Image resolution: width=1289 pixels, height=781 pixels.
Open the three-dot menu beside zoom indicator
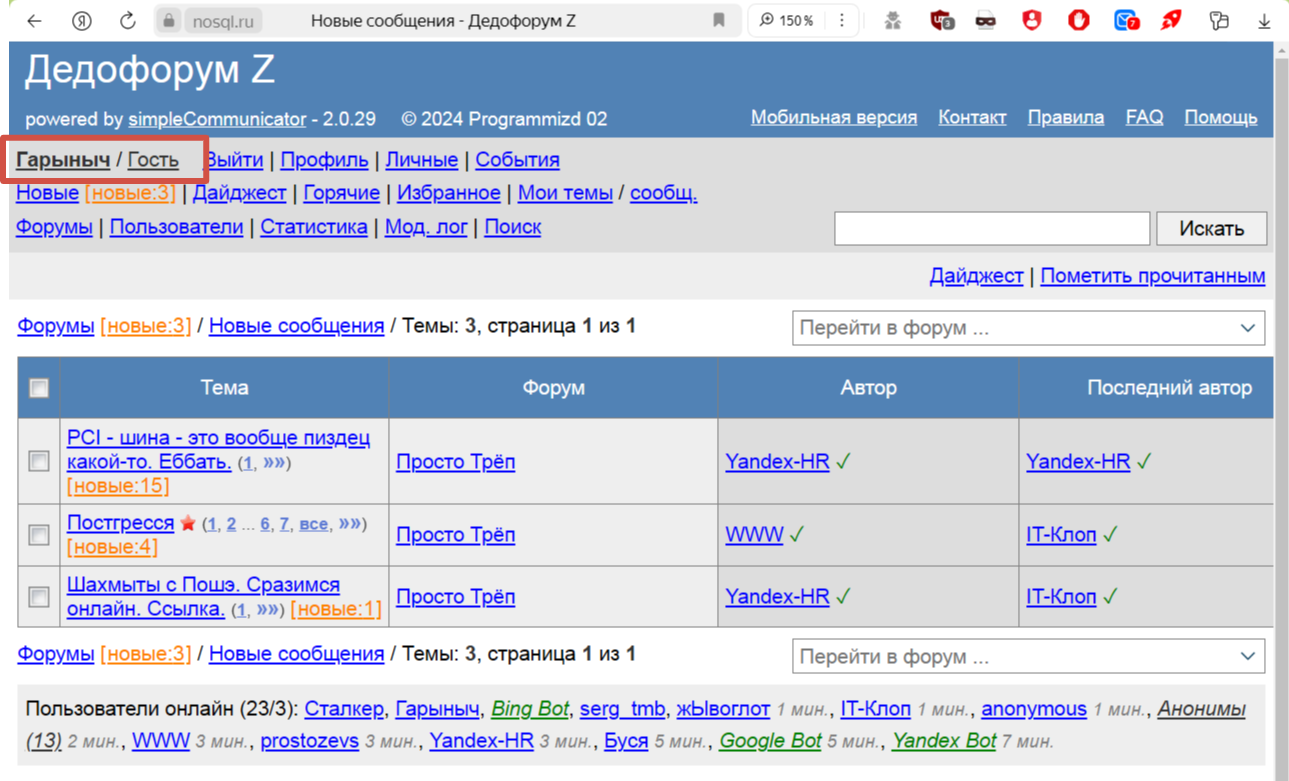pyautogui.click(x=842, y=21)
